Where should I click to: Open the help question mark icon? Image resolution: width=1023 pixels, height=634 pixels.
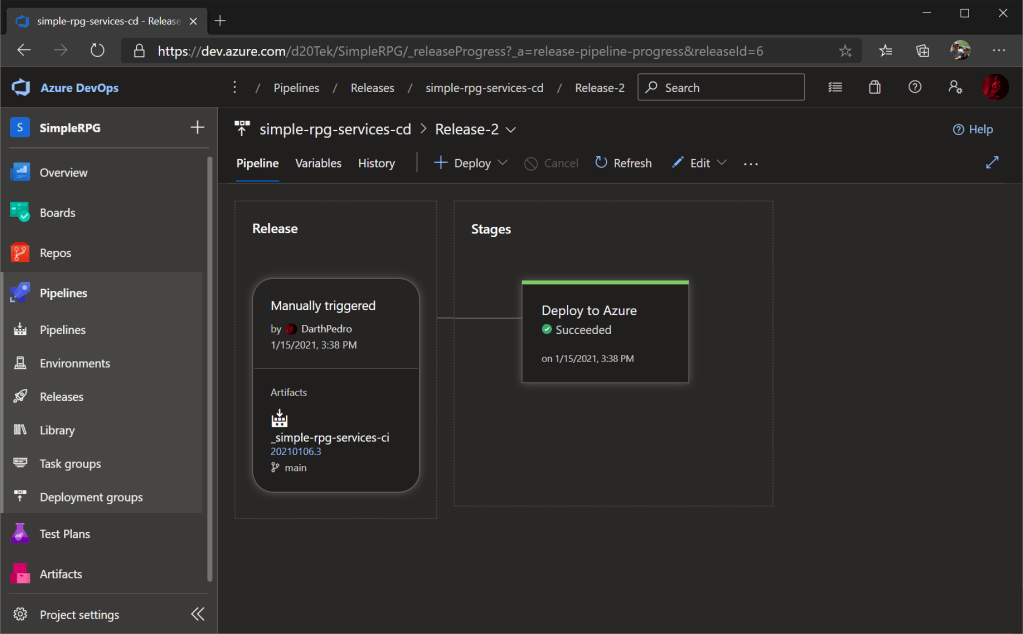[914, 88]
